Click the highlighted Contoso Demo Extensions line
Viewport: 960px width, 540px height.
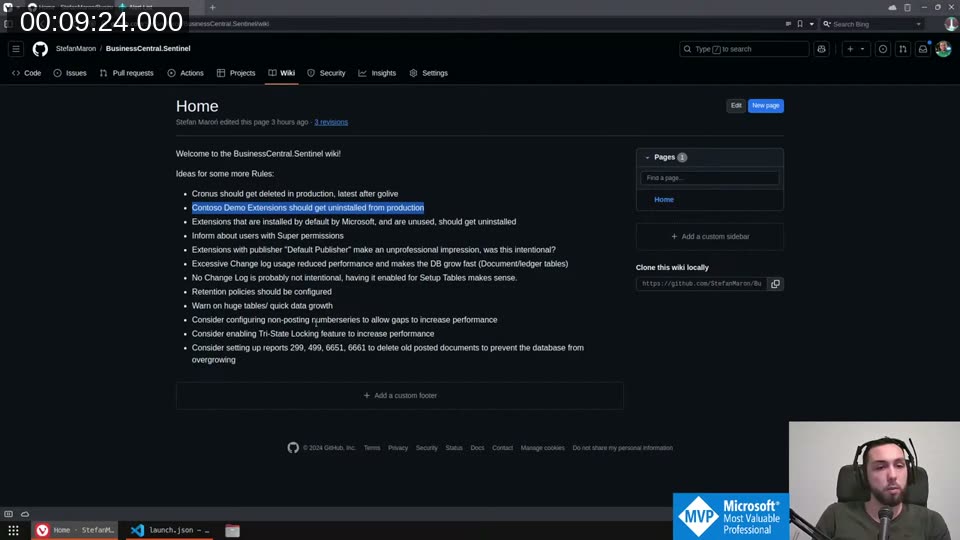coord(308,208)
